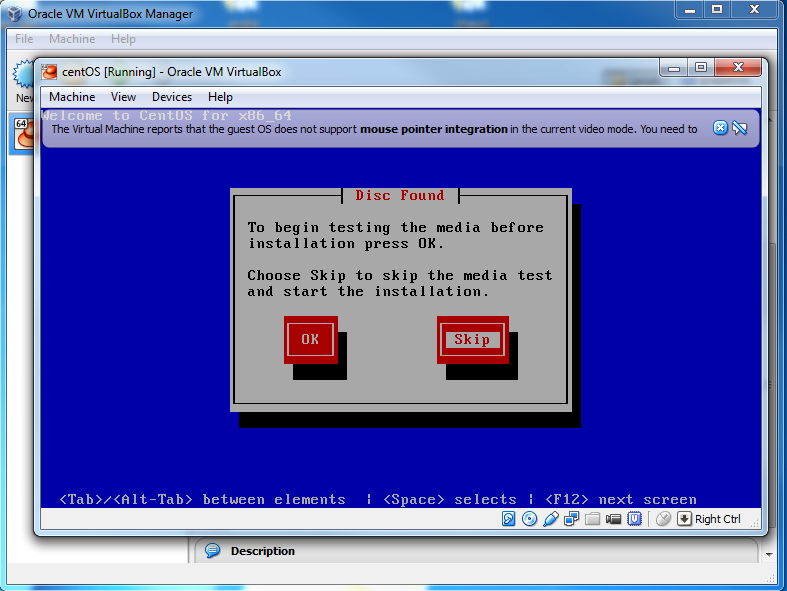Click the centOS window resize grip
The height and width of the screenshot is (591, 787).
pyautogui.click(x=755, y=524)
